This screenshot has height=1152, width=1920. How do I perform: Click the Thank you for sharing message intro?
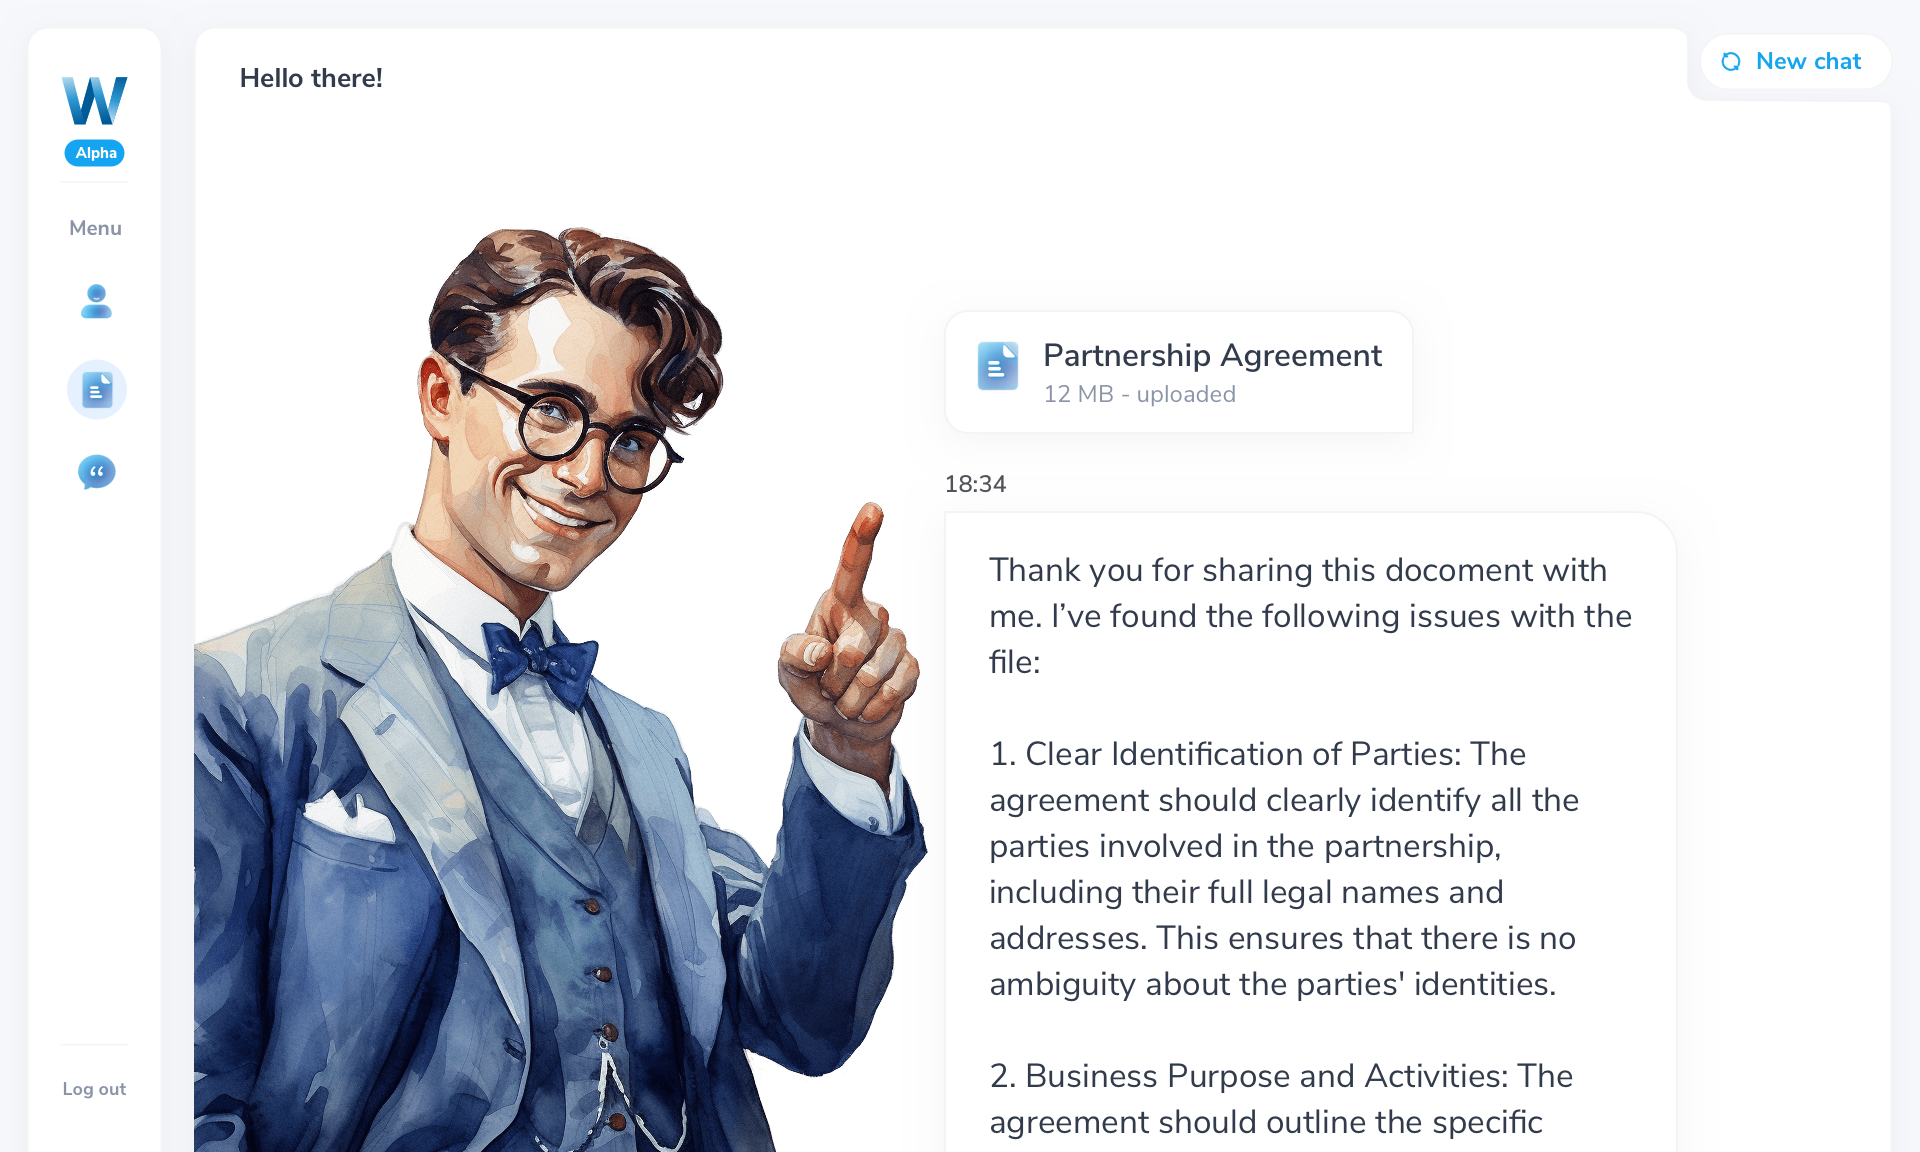click(1310, 616)
